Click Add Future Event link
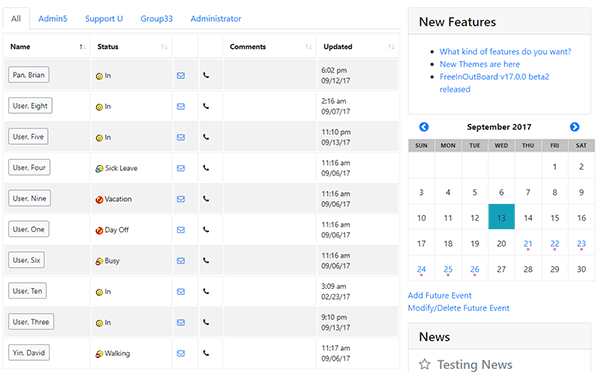 coord(440,295)
